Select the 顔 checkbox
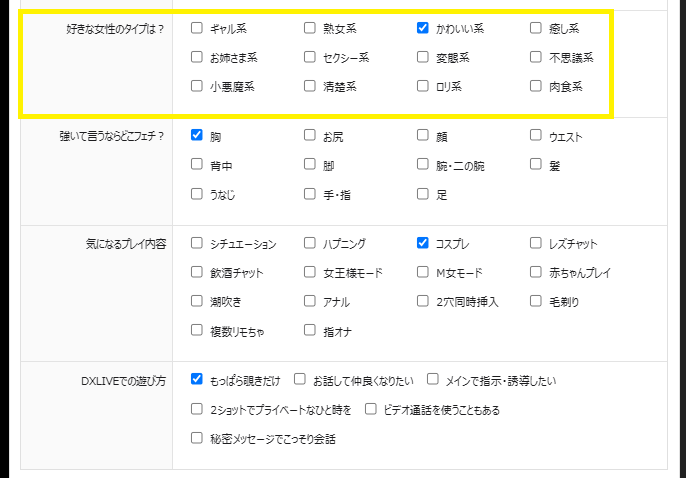 pyautogui.click(x=423, y=136)
